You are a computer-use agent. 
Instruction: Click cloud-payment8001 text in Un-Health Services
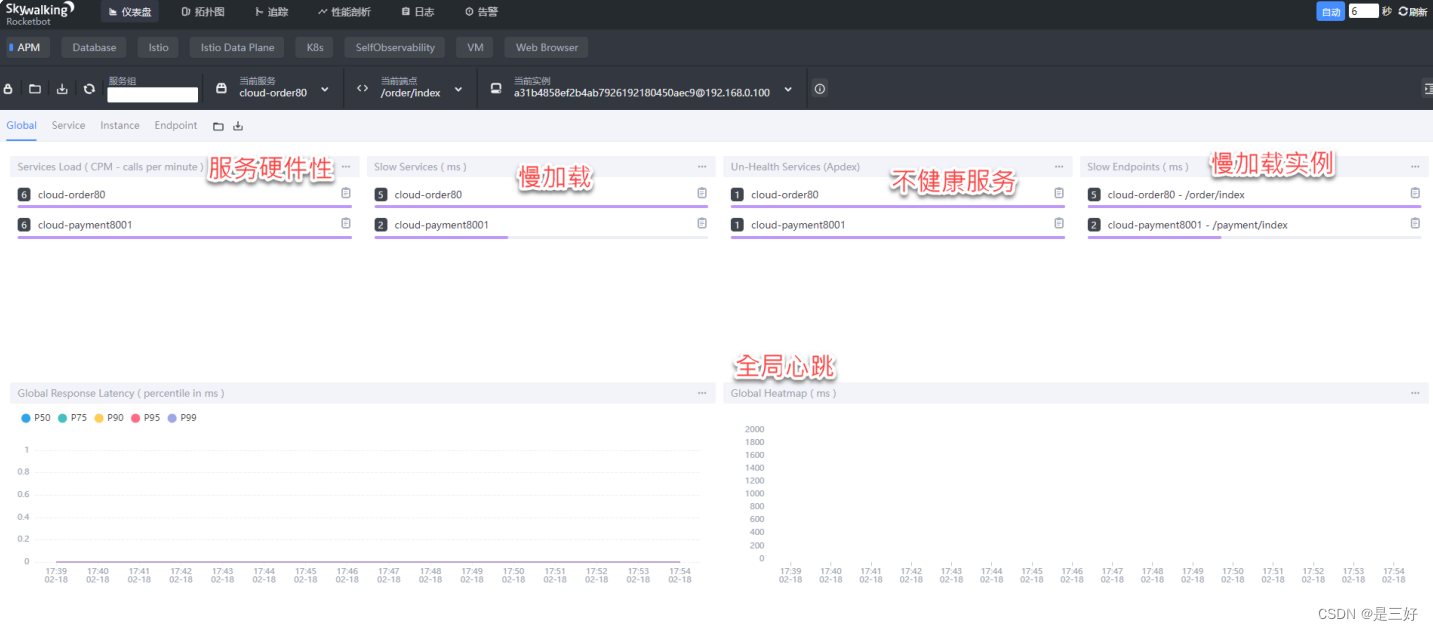(798, 225)
